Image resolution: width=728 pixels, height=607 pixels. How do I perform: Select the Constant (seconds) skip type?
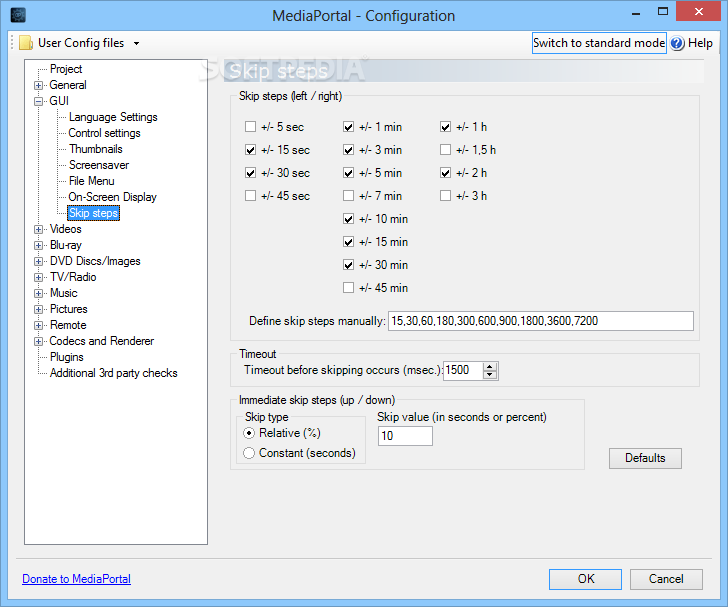[x=249, y=453]
